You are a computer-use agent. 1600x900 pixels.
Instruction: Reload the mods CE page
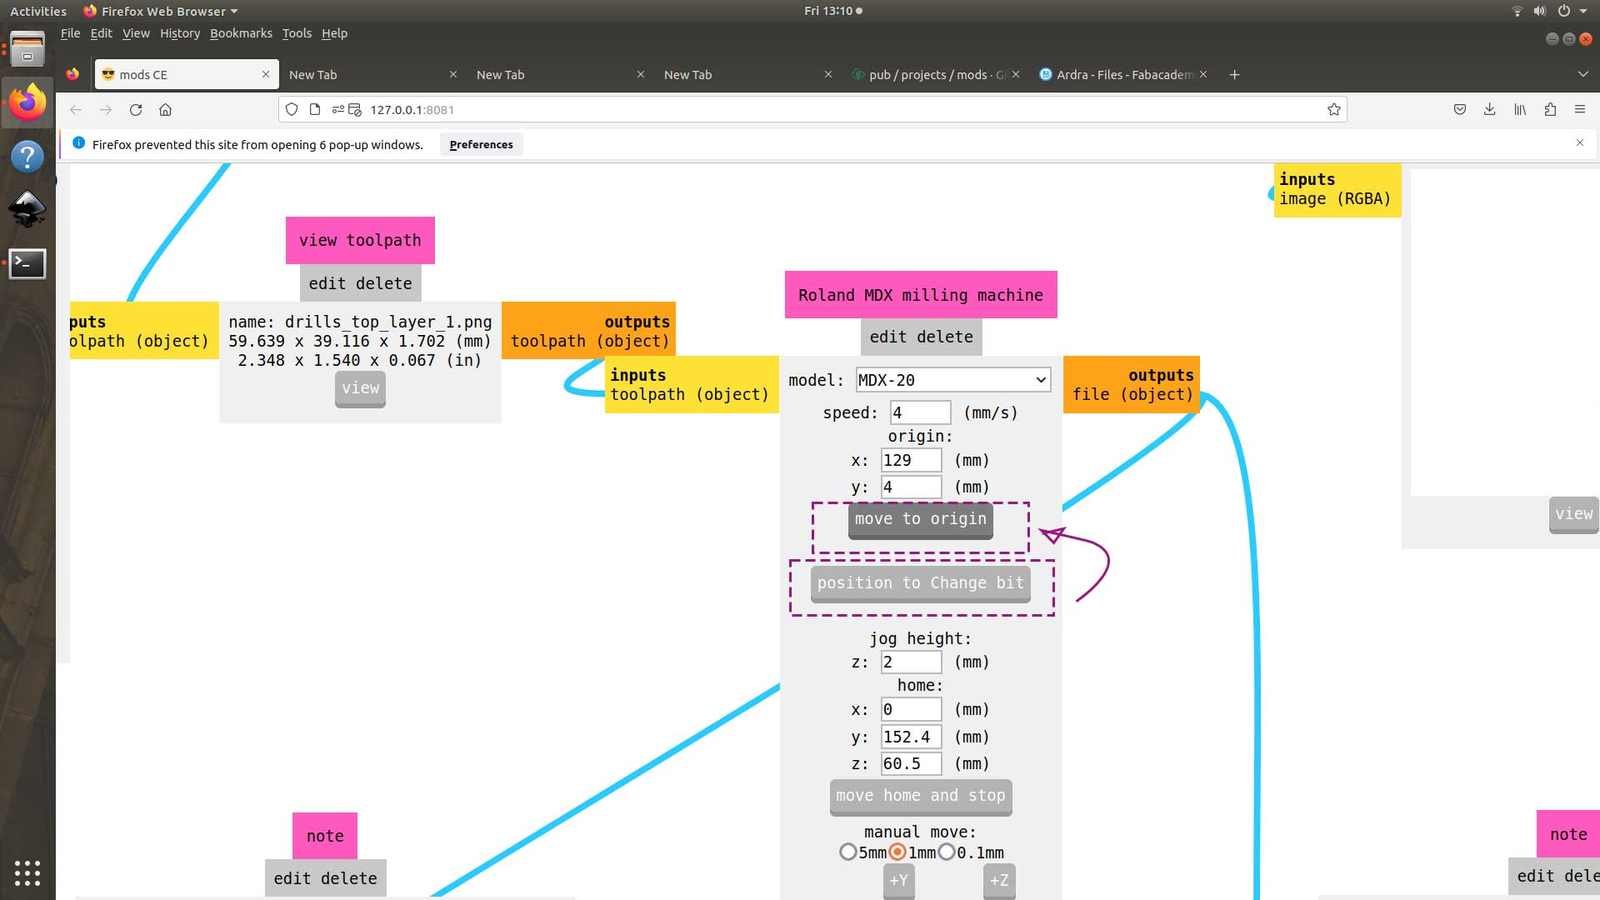click(x=136, y=110)
